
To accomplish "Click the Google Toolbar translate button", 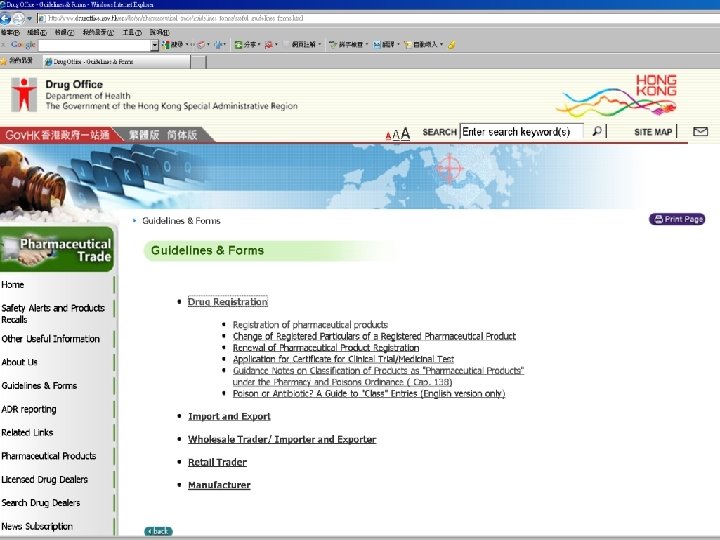I will (386, 45).
